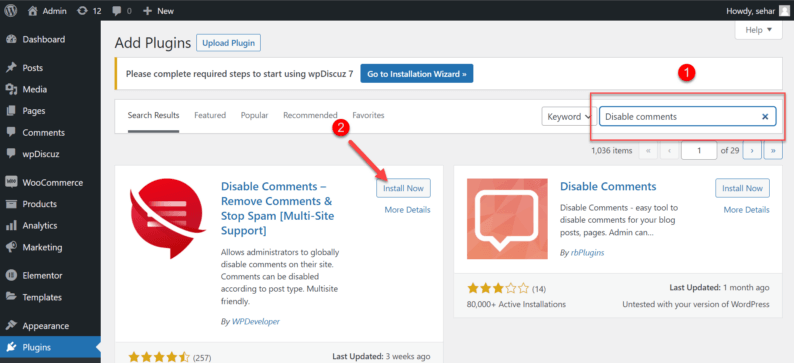Open the Admin site home icon

[x=33, y=11]
